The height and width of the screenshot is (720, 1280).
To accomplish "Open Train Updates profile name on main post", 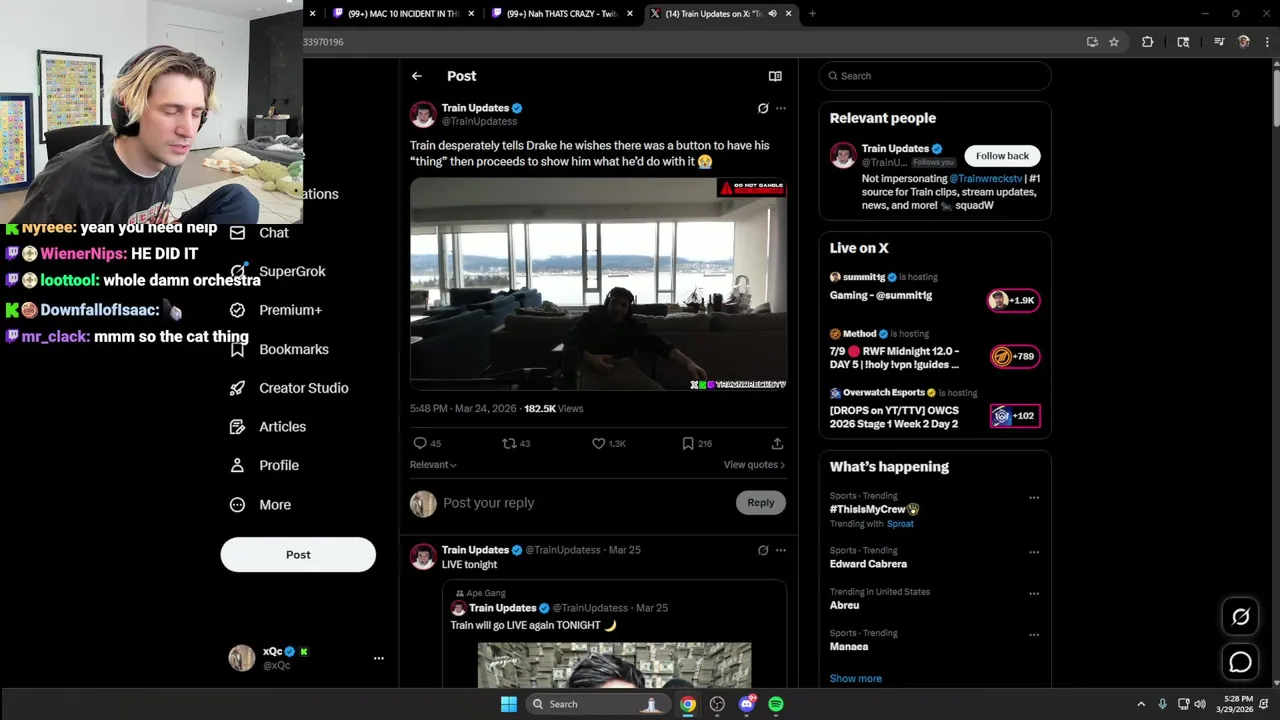I will [x=475, y=108].
